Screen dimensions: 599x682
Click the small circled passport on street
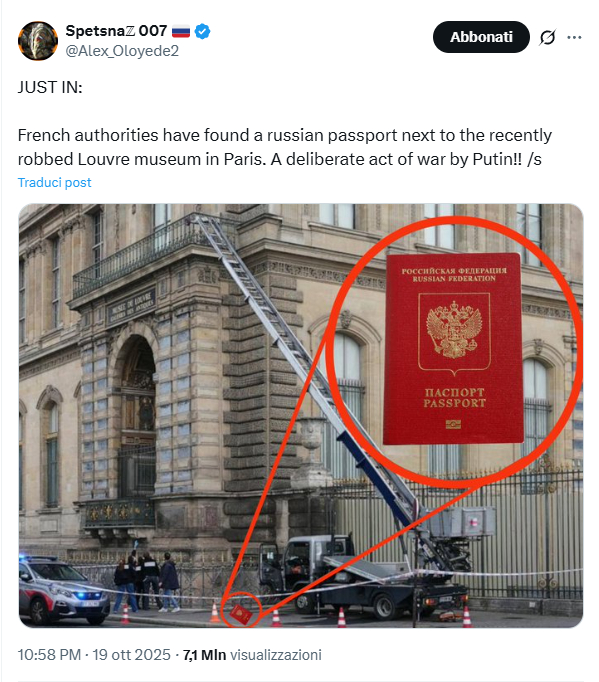coord(241,612)
